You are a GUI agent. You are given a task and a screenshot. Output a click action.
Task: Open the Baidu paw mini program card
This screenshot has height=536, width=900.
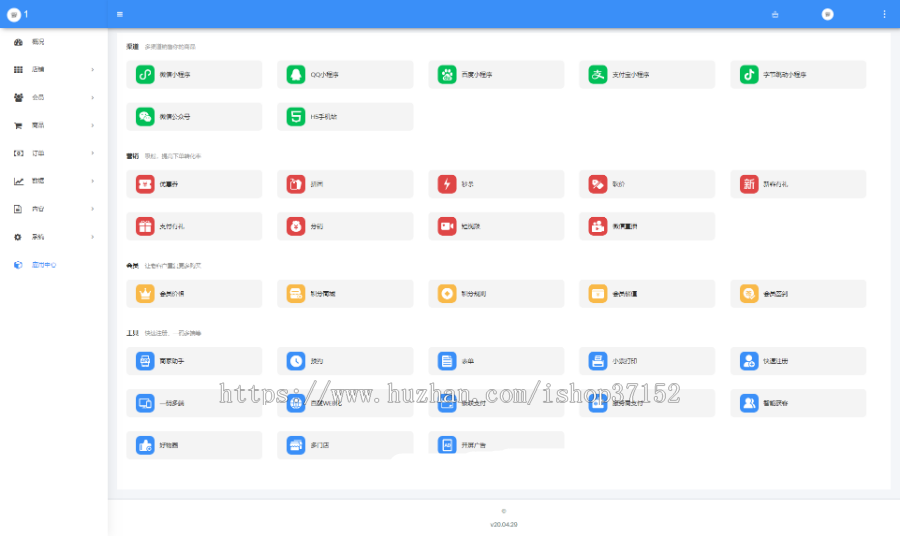tap(496, 75)
